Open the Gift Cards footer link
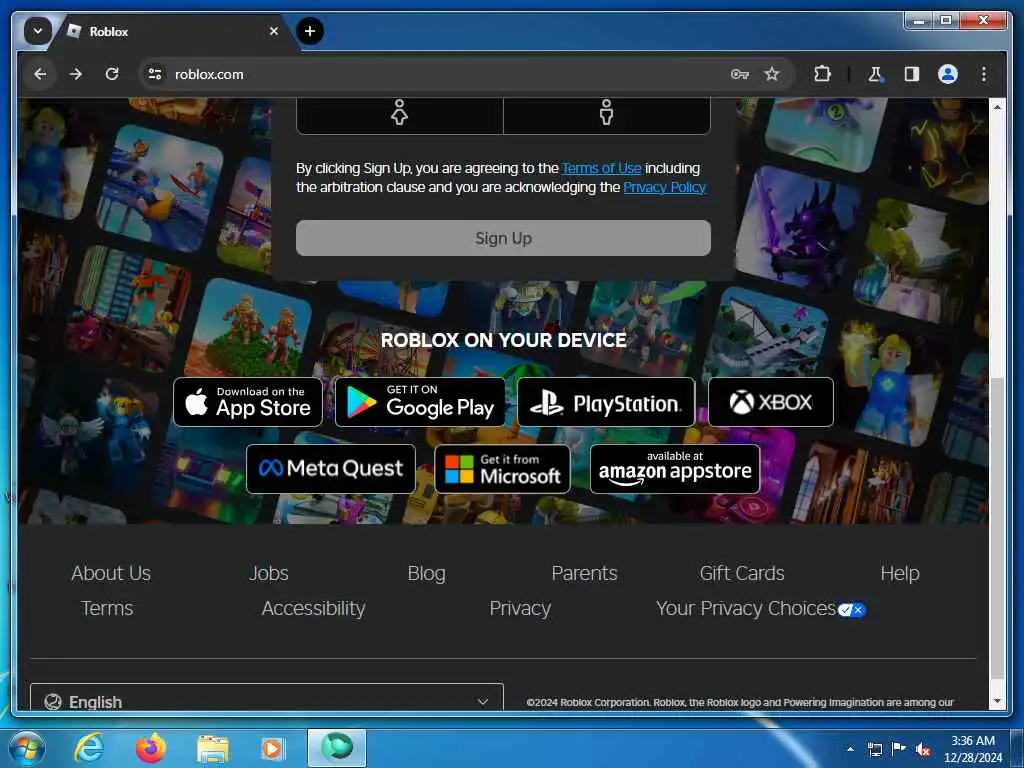This screenshot has height=768, width=1024. click(x=742, y=573)
